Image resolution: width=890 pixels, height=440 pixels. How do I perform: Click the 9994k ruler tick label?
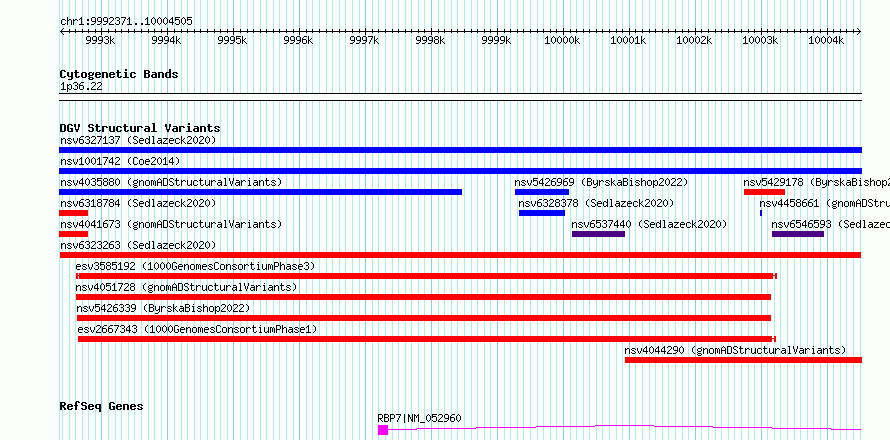point(166,40)
